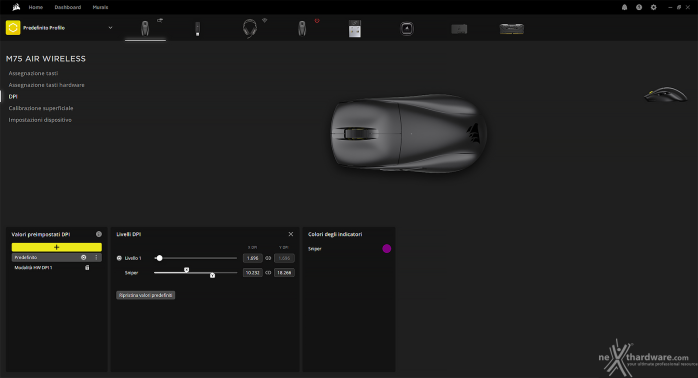This screenshot has height=378, width=698.
Task: Select the USB dongle device icon
Action: pos(198,29)
